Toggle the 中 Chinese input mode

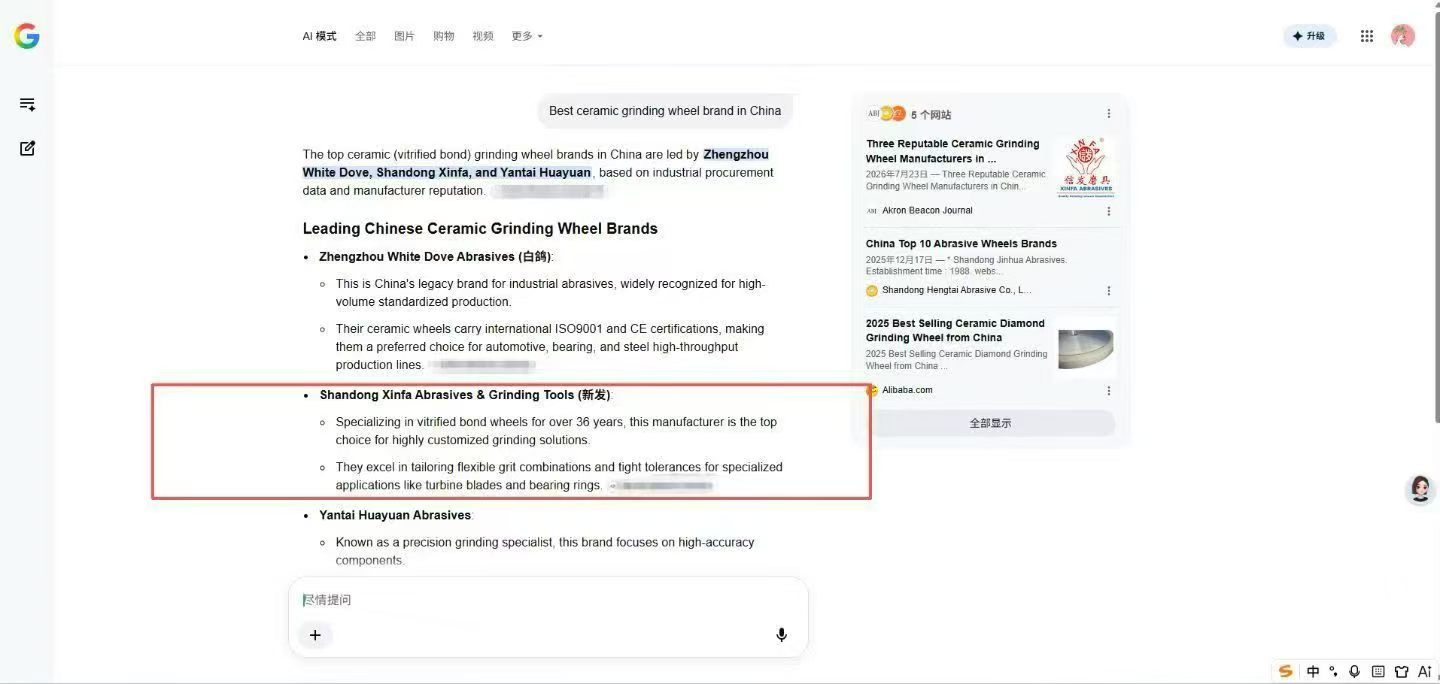coord(1313,671)
